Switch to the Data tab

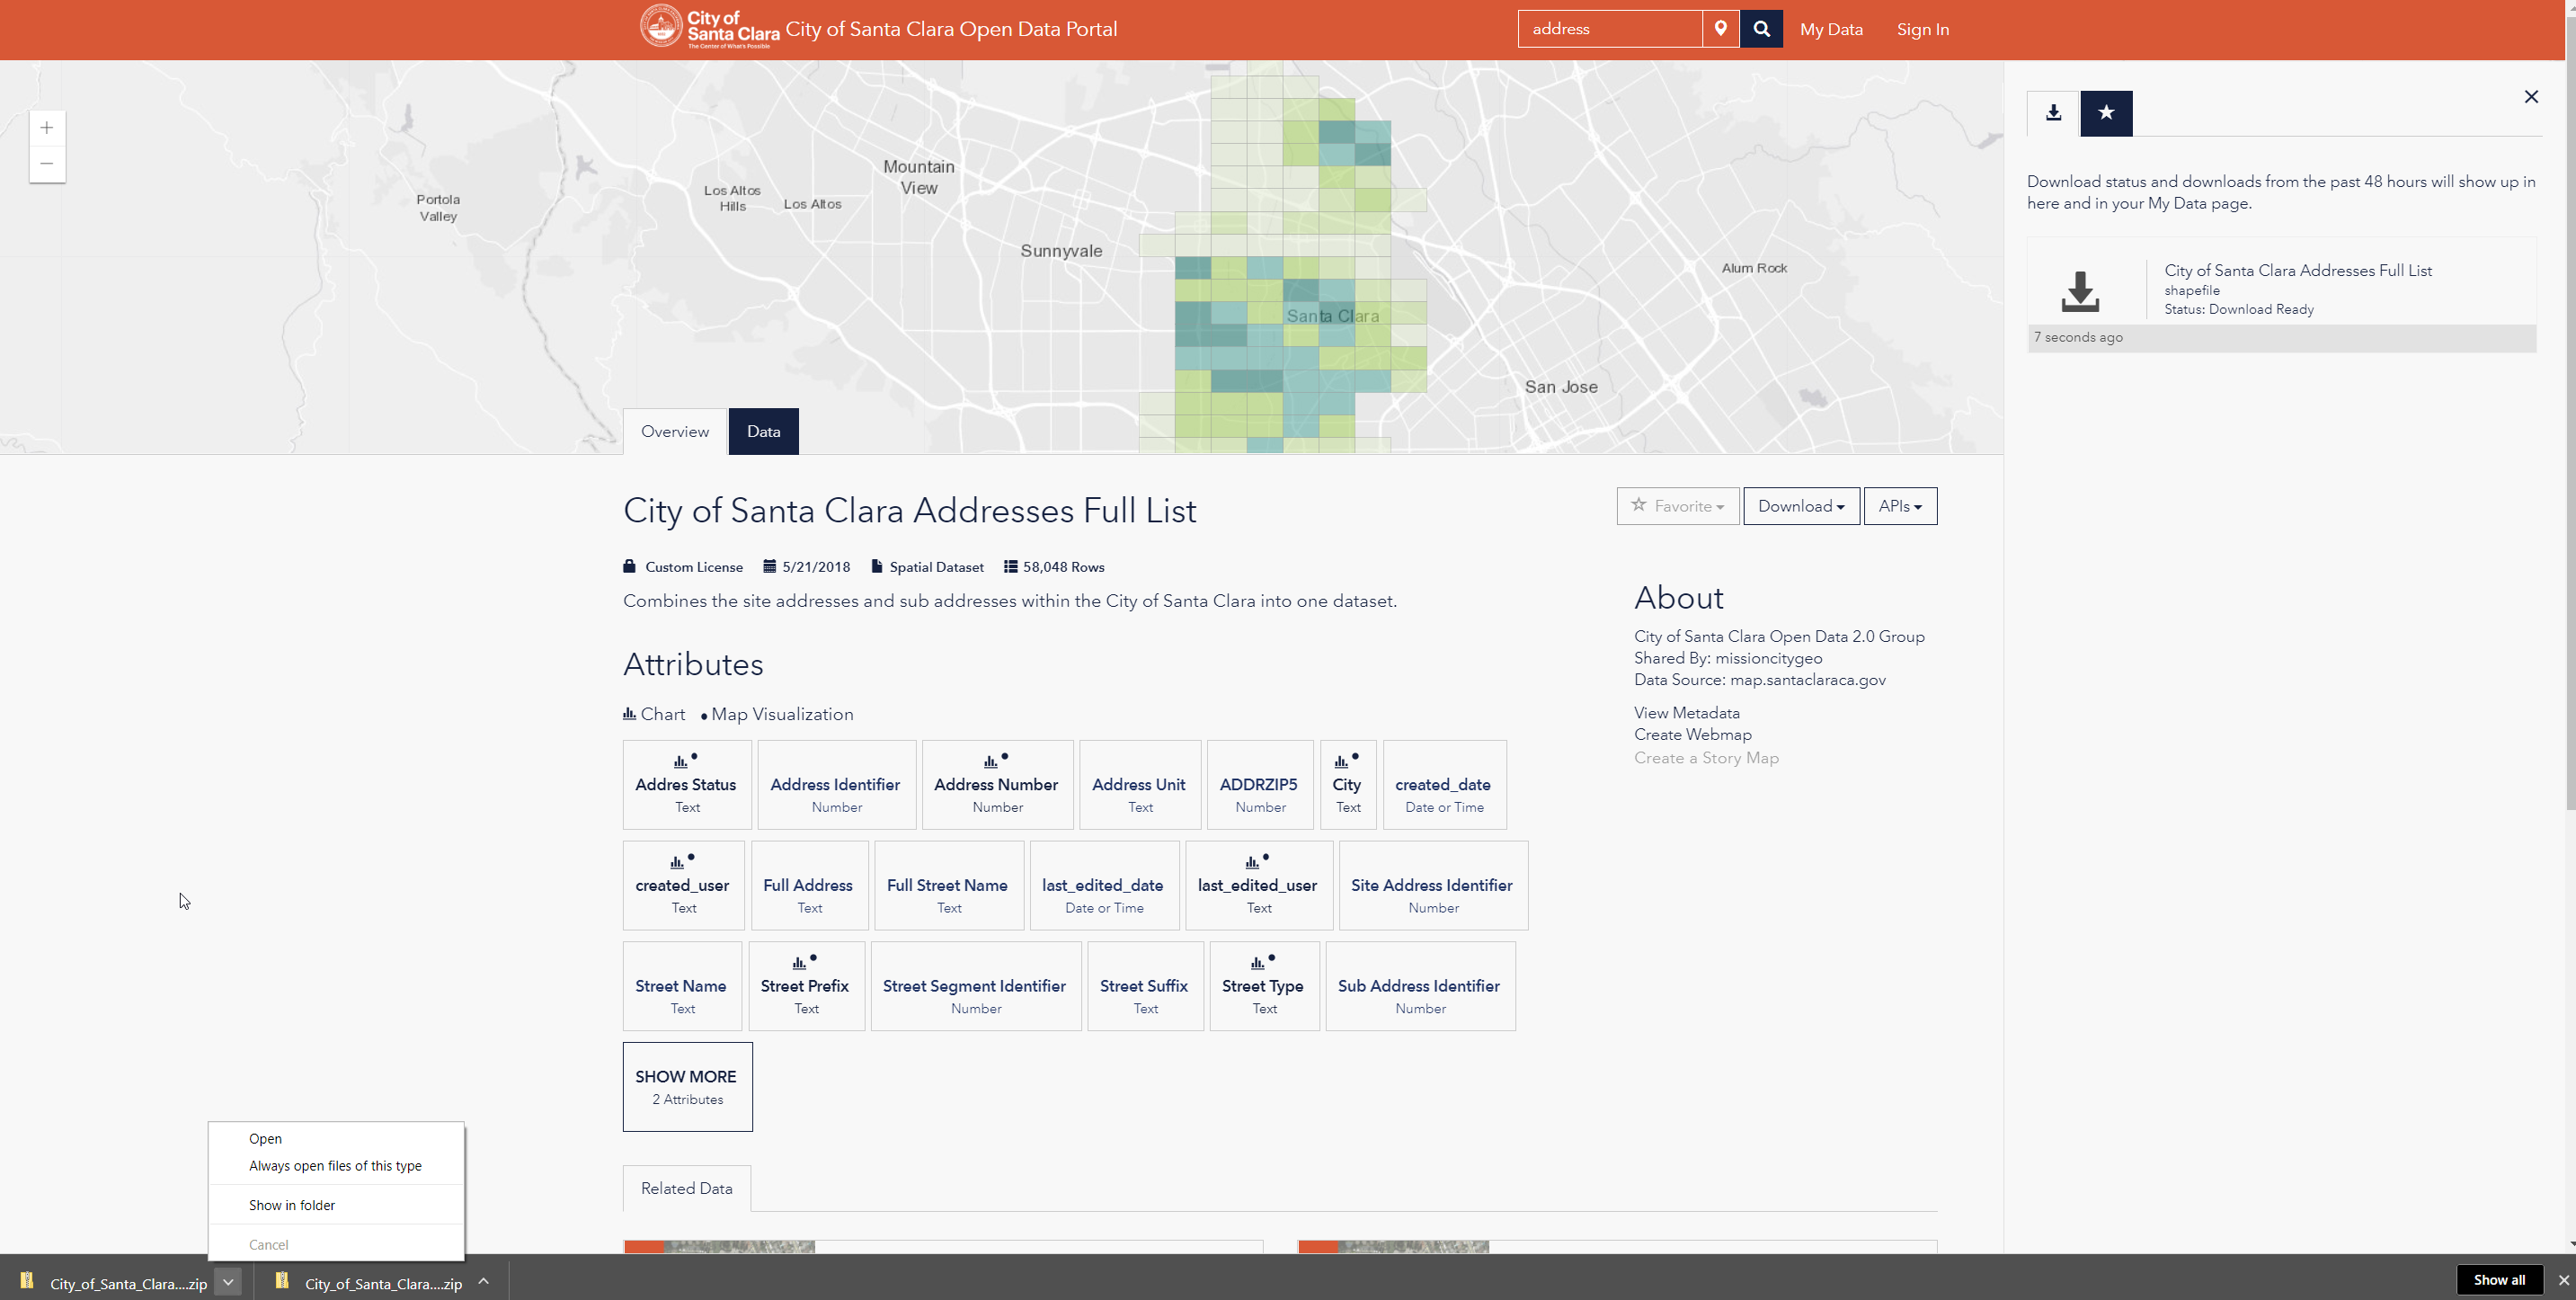pos(763,432)
